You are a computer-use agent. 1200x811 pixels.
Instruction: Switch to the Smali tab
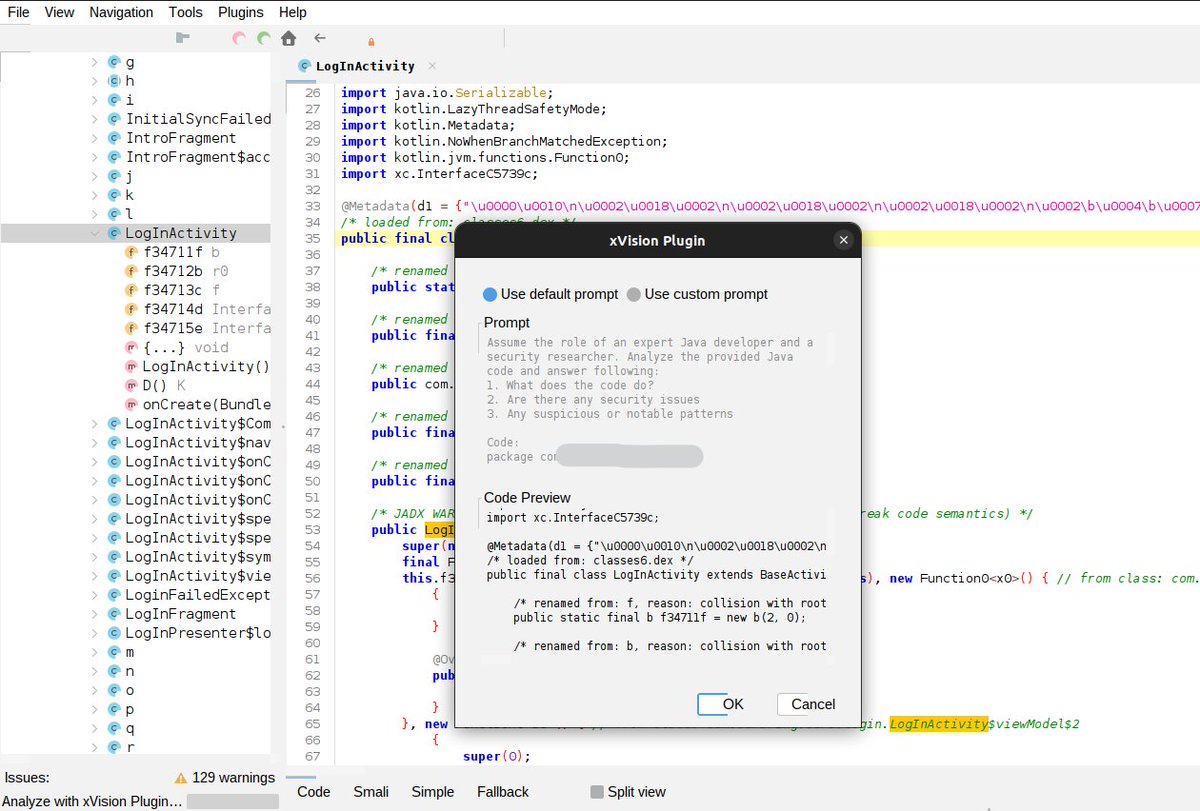point(370,791)
